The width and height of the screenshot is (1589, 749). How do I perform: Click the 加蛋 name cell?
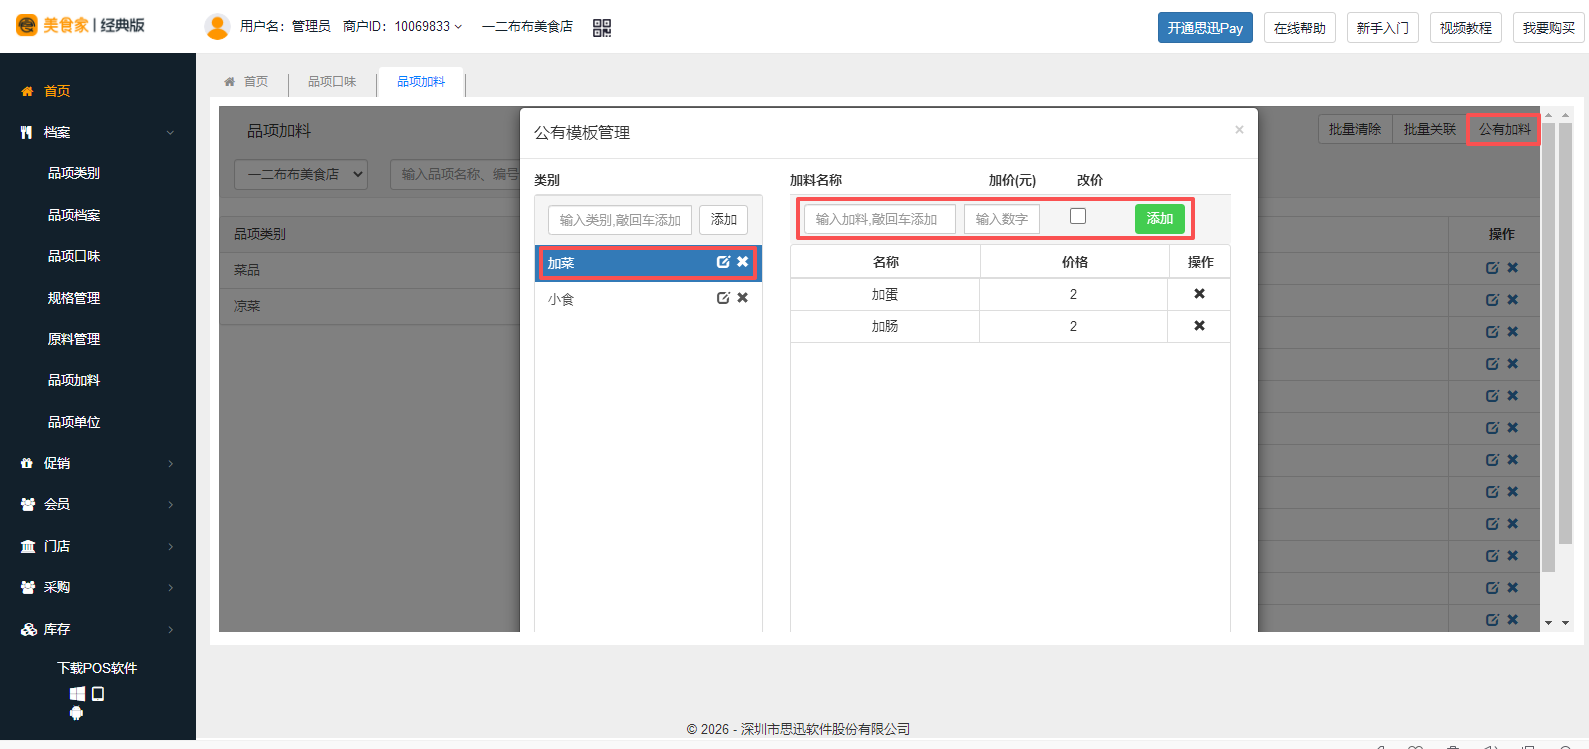[885, 294]
